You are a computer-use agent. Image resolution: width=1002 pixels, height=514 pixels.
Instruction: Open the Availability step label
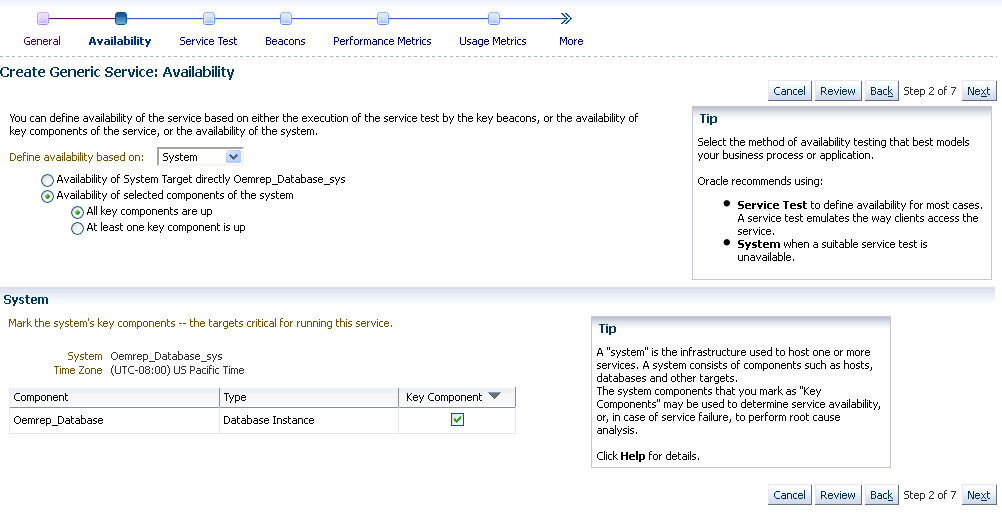(120, 41)
